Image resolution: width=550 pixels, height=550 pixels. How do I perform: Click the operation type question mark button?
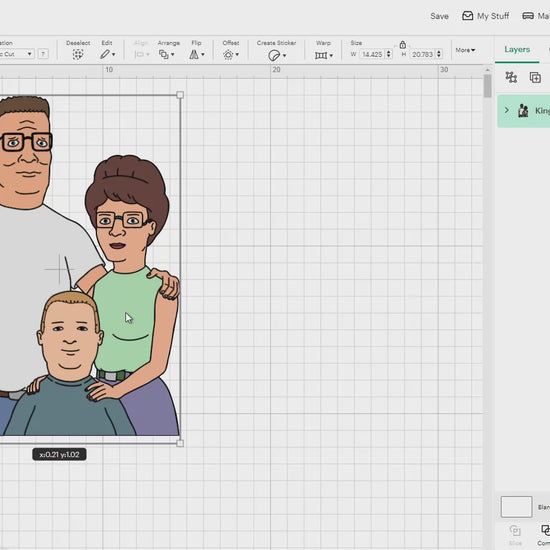43,54
